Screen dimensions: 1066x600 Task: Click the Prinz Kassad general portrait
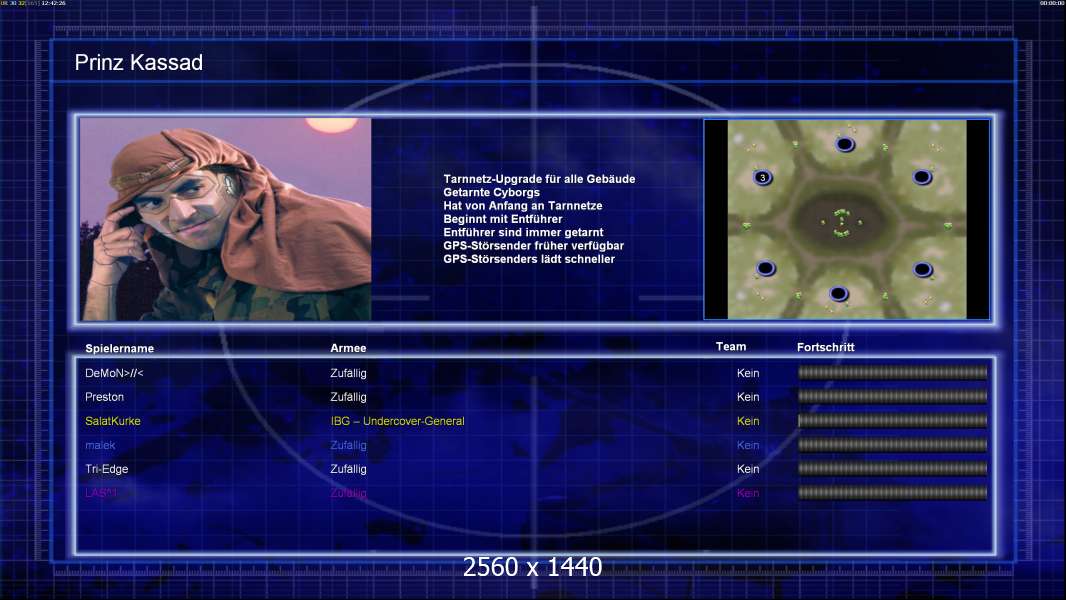tap(226, 219)
